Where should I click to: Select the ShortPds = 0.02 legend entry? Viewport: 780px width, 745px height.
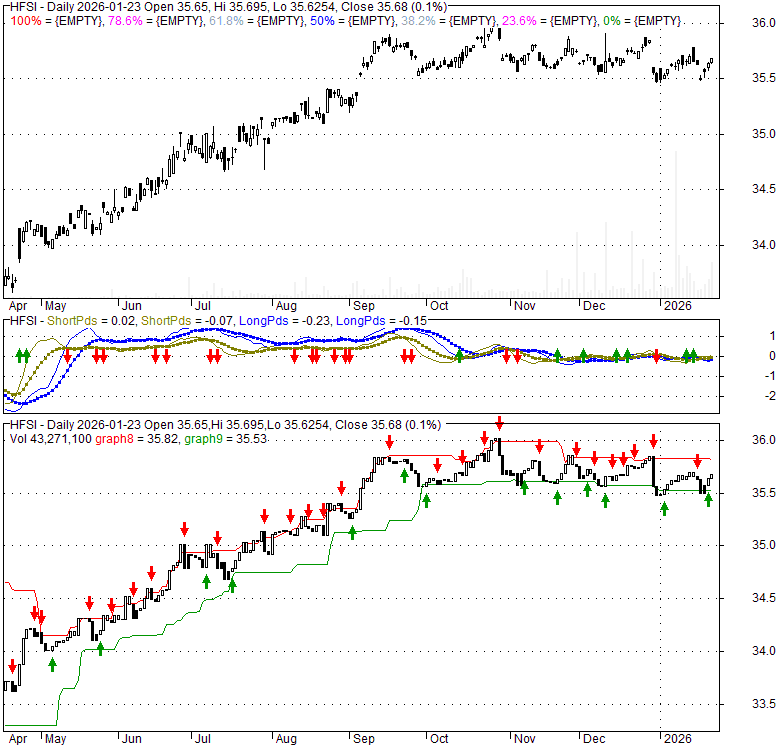point(91,321)
